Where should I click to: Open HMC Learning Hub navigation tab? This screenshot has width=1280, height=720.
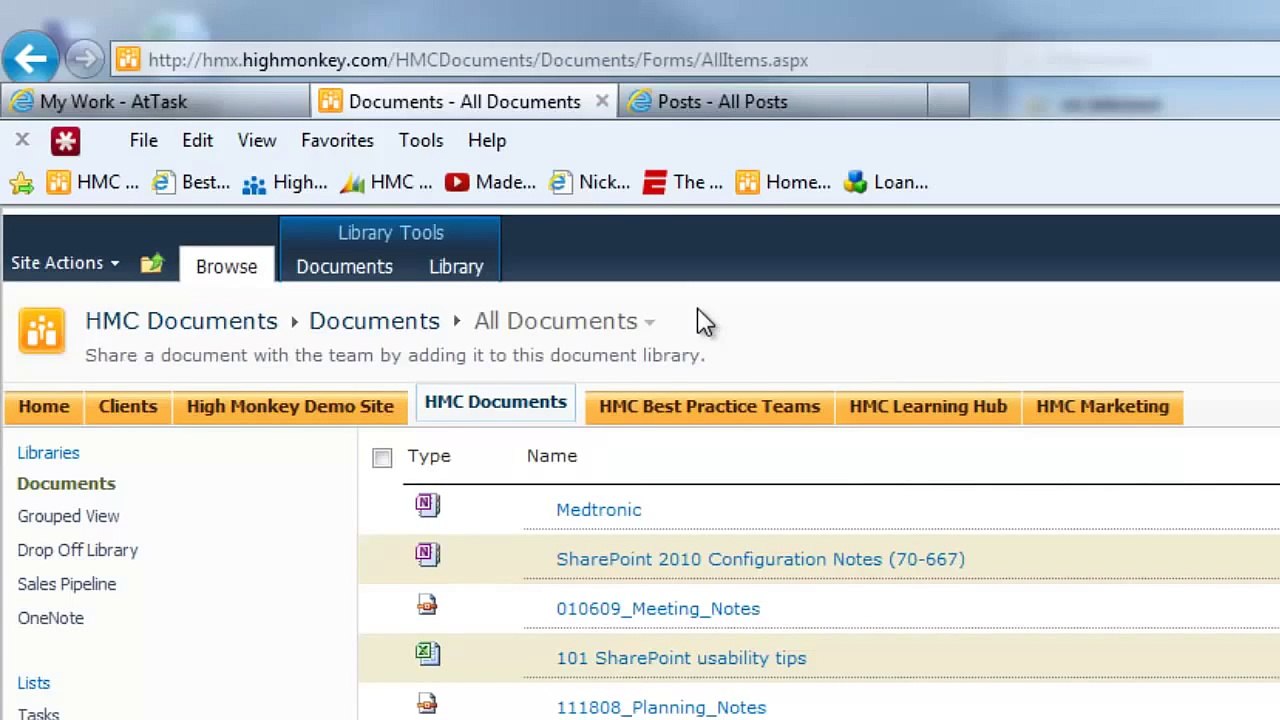pyautogui.click(x=928, y=407)
